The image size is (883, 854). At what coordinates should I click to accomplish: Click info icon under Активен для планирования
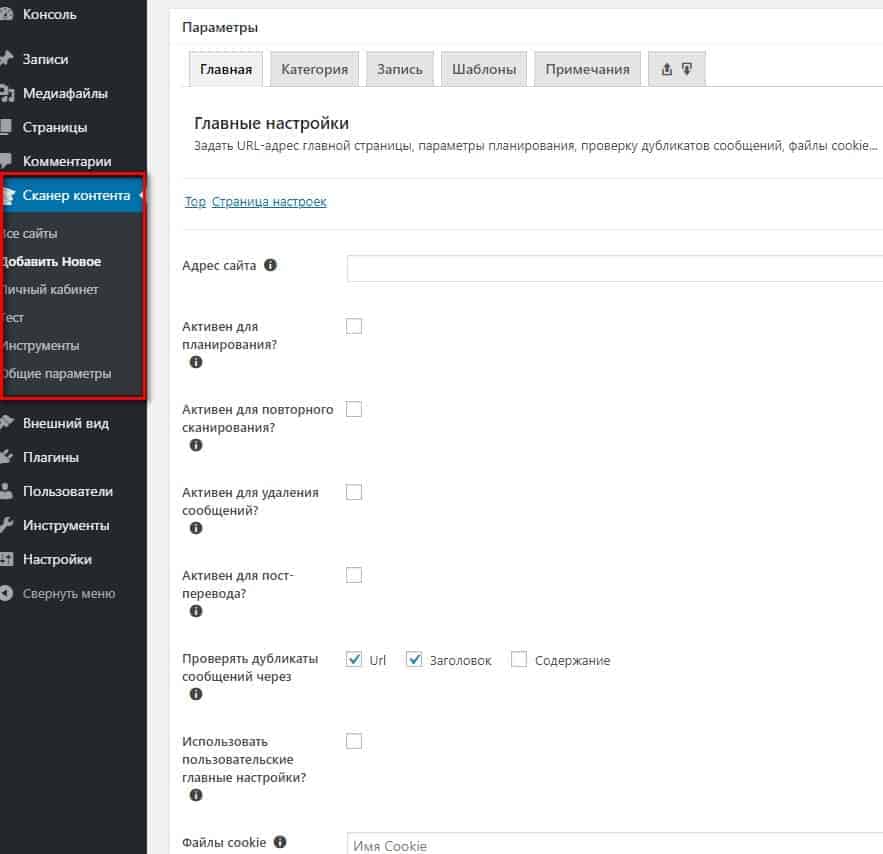tap(196, 362)
